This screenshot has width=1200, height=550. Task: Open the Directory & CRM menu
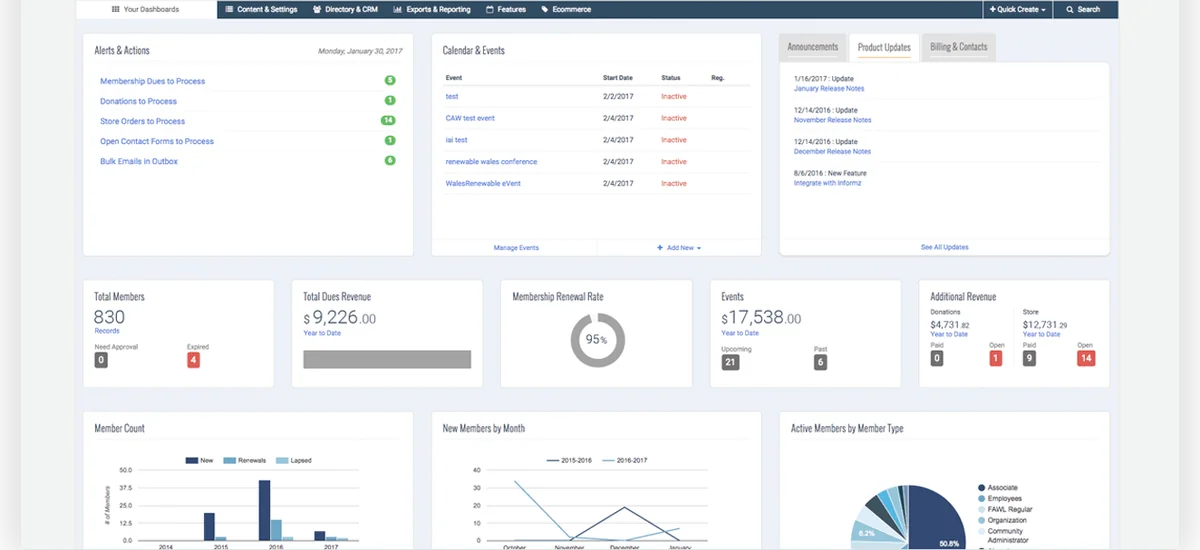tap(345, 9)
